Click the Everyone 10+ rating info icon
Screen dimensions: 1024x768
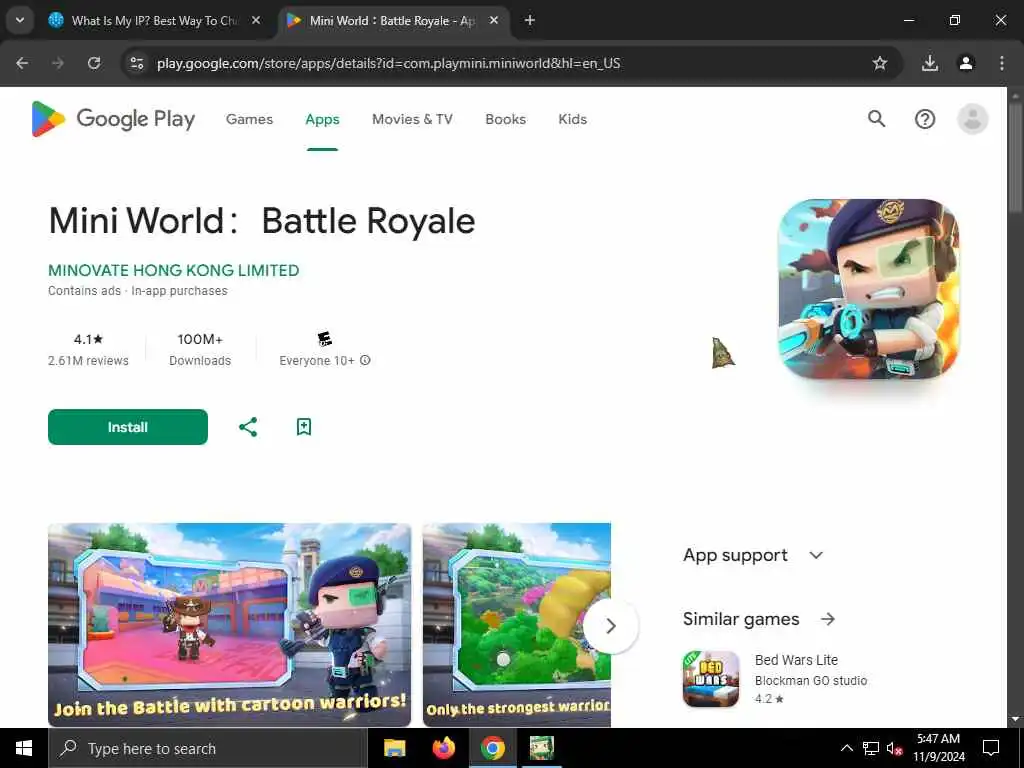365,360
